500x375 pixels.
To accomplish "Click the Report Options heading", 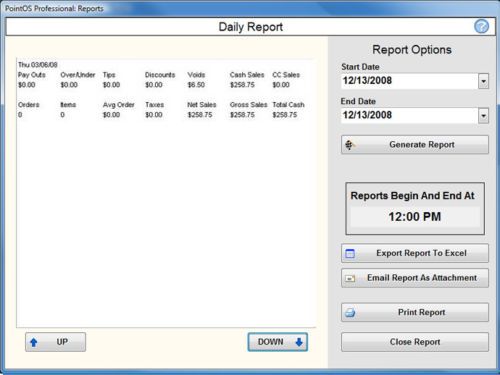I will click(412, 50).
